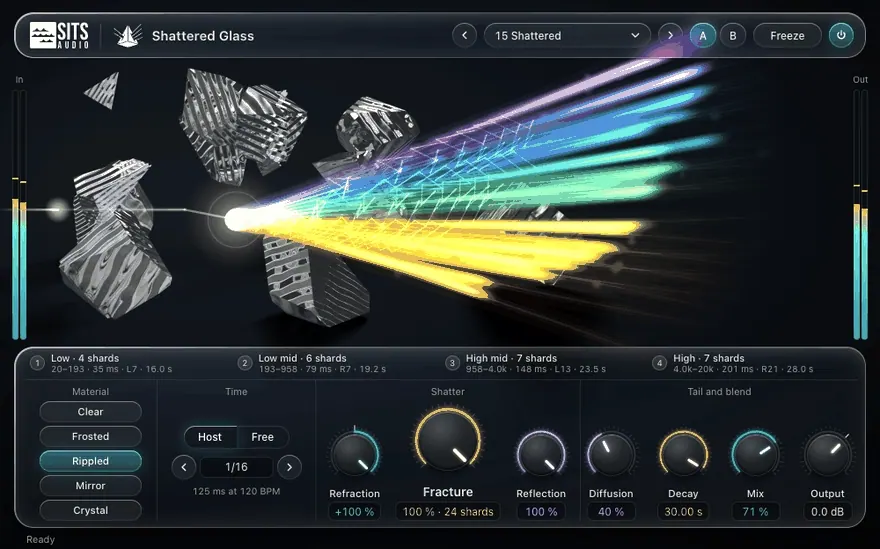The width and height of the screenshot is (880, 549).
Task: Step to the previous note division
Action: point(184,467)
